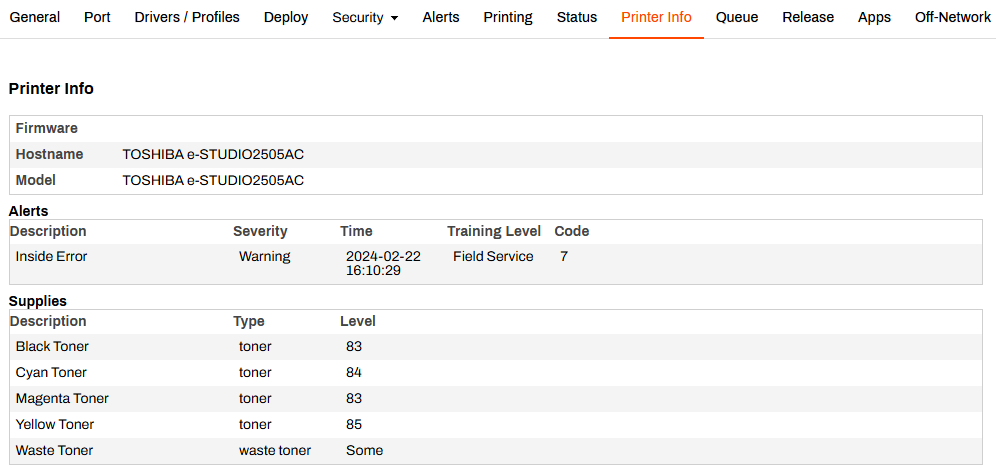Screen dimensions: 996x470
Task: Click the Field Service training level
Action: (494, 257)
